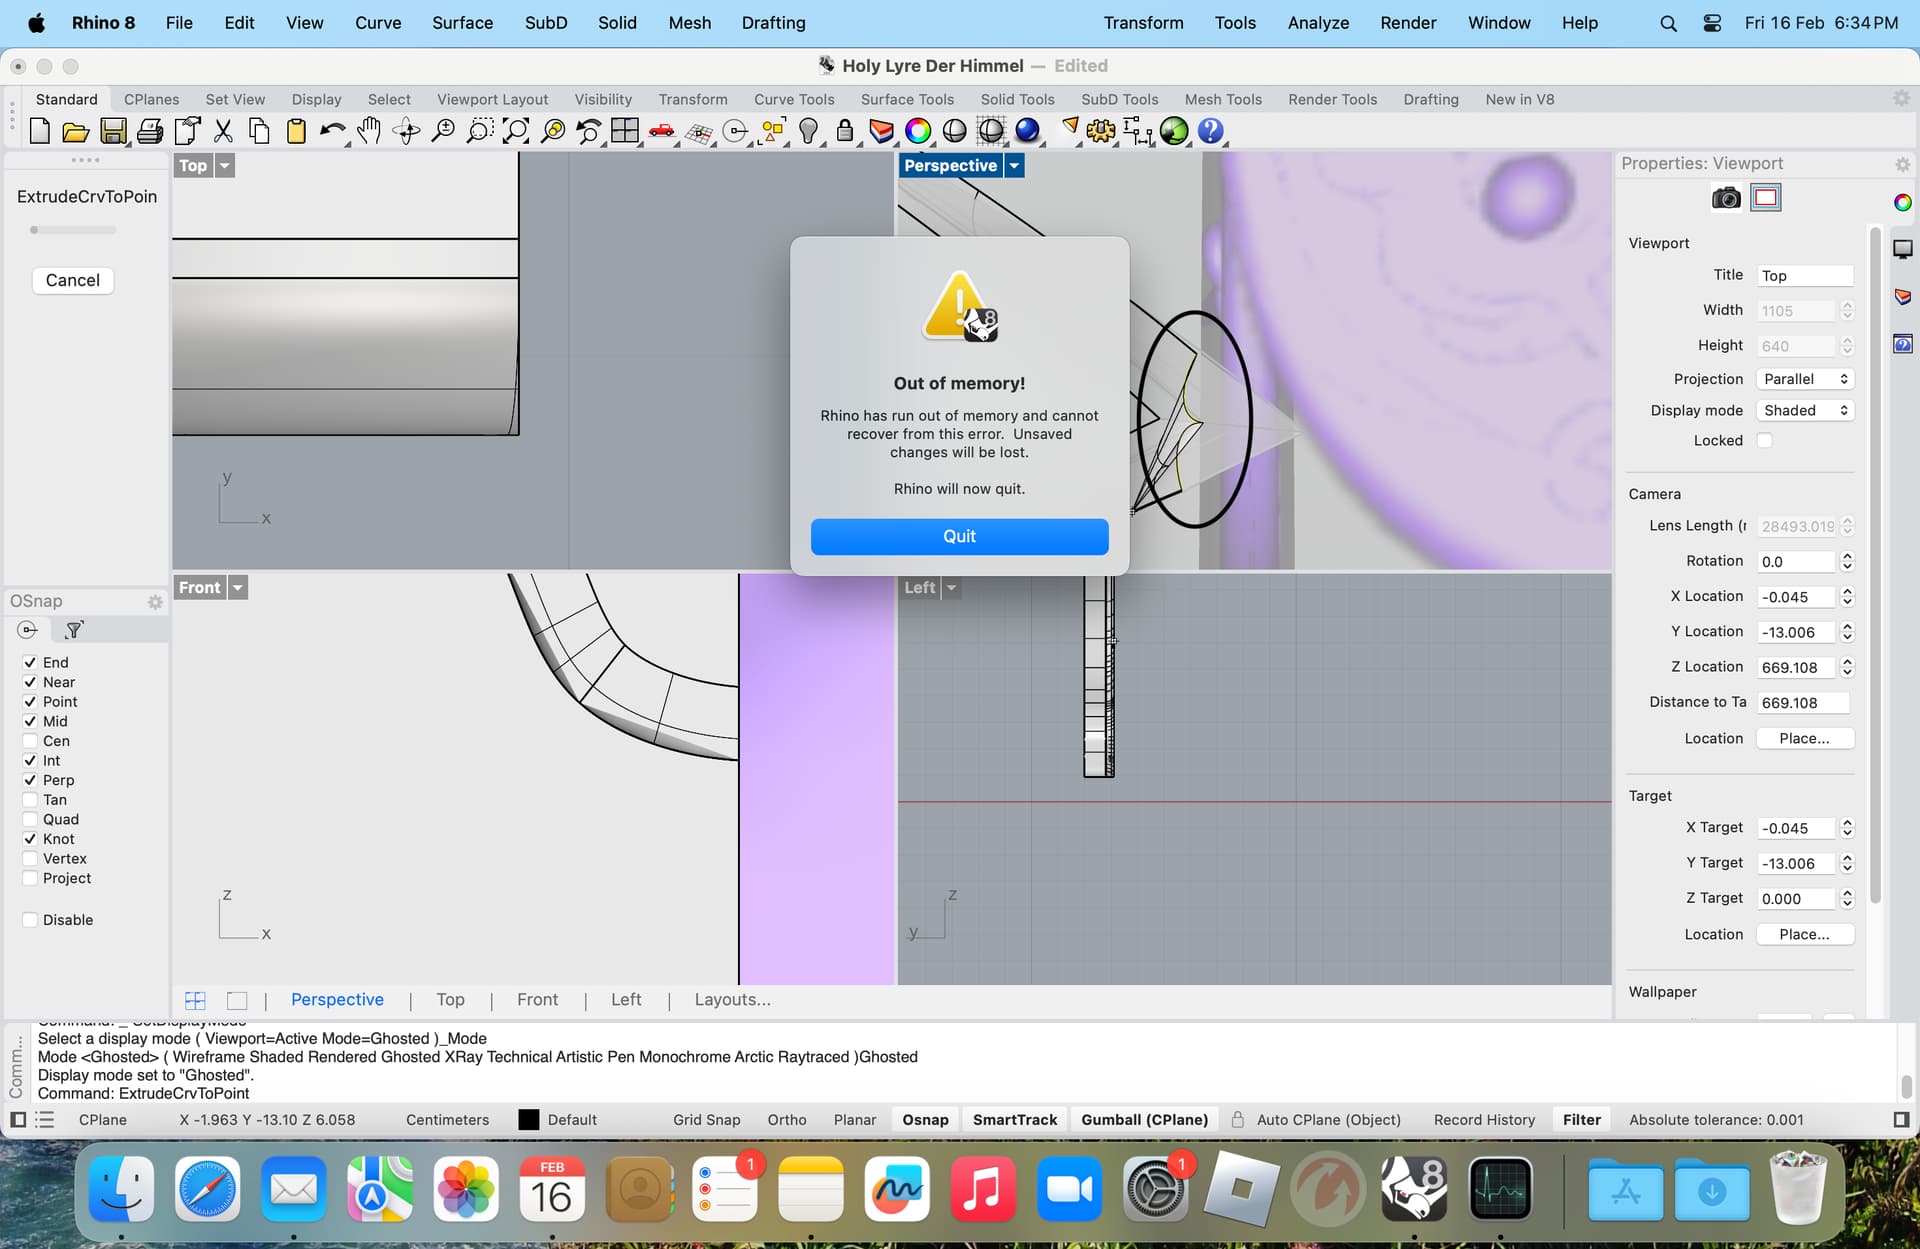Uncheck the Knot osnap checkbox
1920x1249 pixels.
pyautogui.click(x=30, y=839)
